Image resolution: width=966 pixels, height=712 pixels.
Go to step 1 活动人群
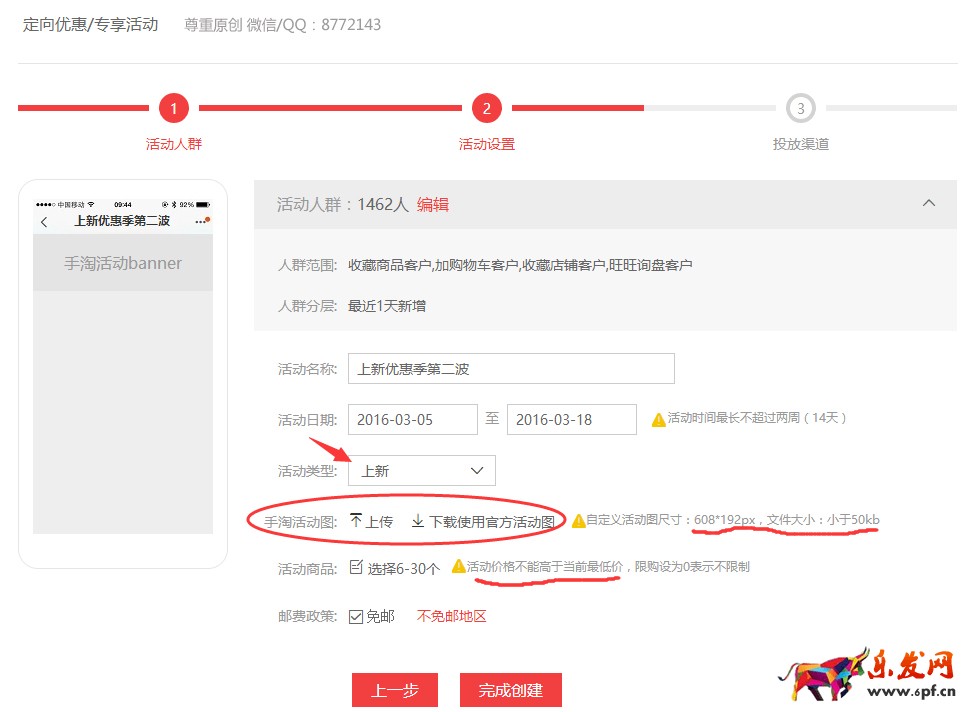click(174, 109)
